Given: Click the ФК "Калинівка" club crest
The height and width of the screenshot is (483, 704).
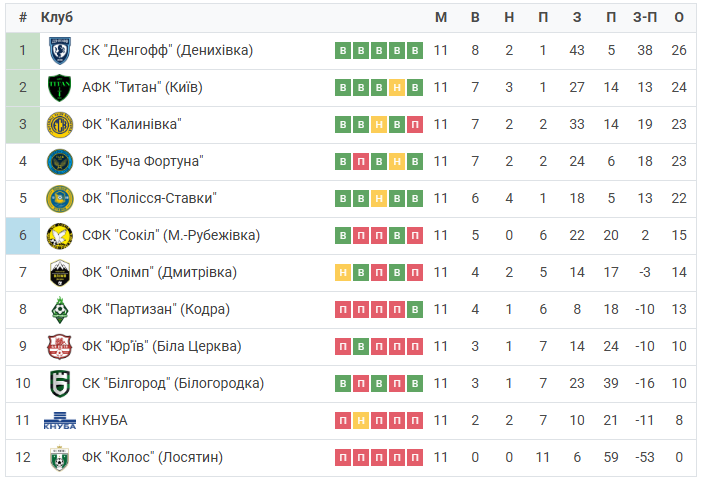Looking at the screenshot, I should [x=60, y=124].
